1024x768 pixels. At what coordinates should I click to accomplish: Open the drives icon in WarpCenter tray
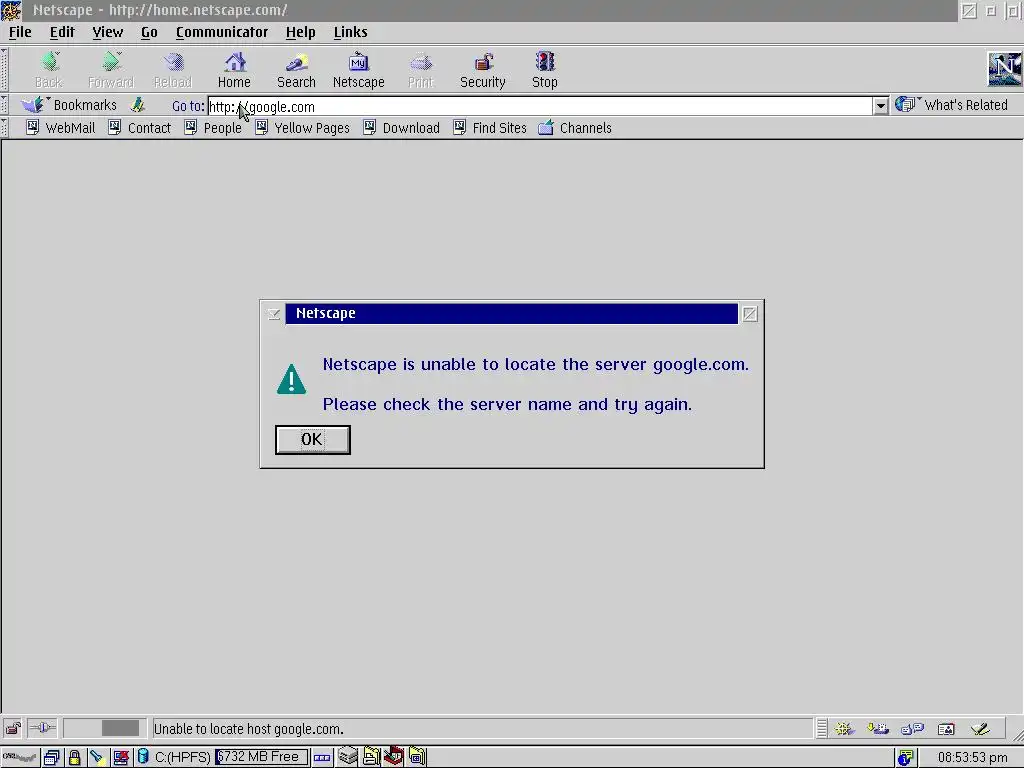(348, 756)
